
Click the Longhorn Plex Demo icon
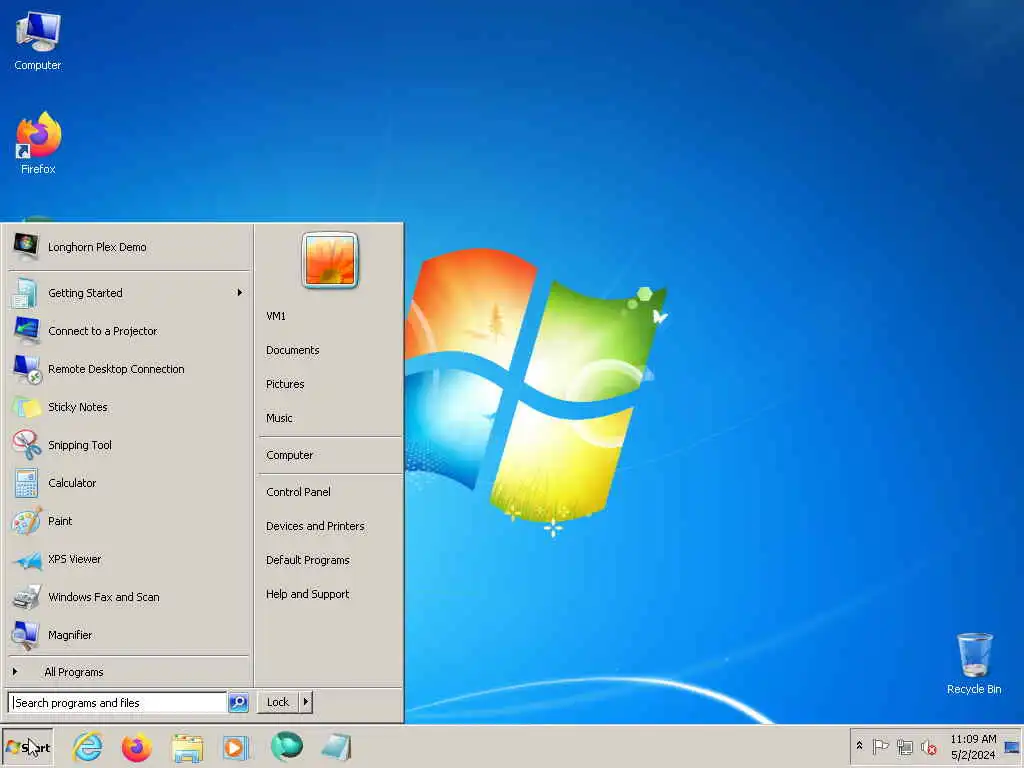26,247
